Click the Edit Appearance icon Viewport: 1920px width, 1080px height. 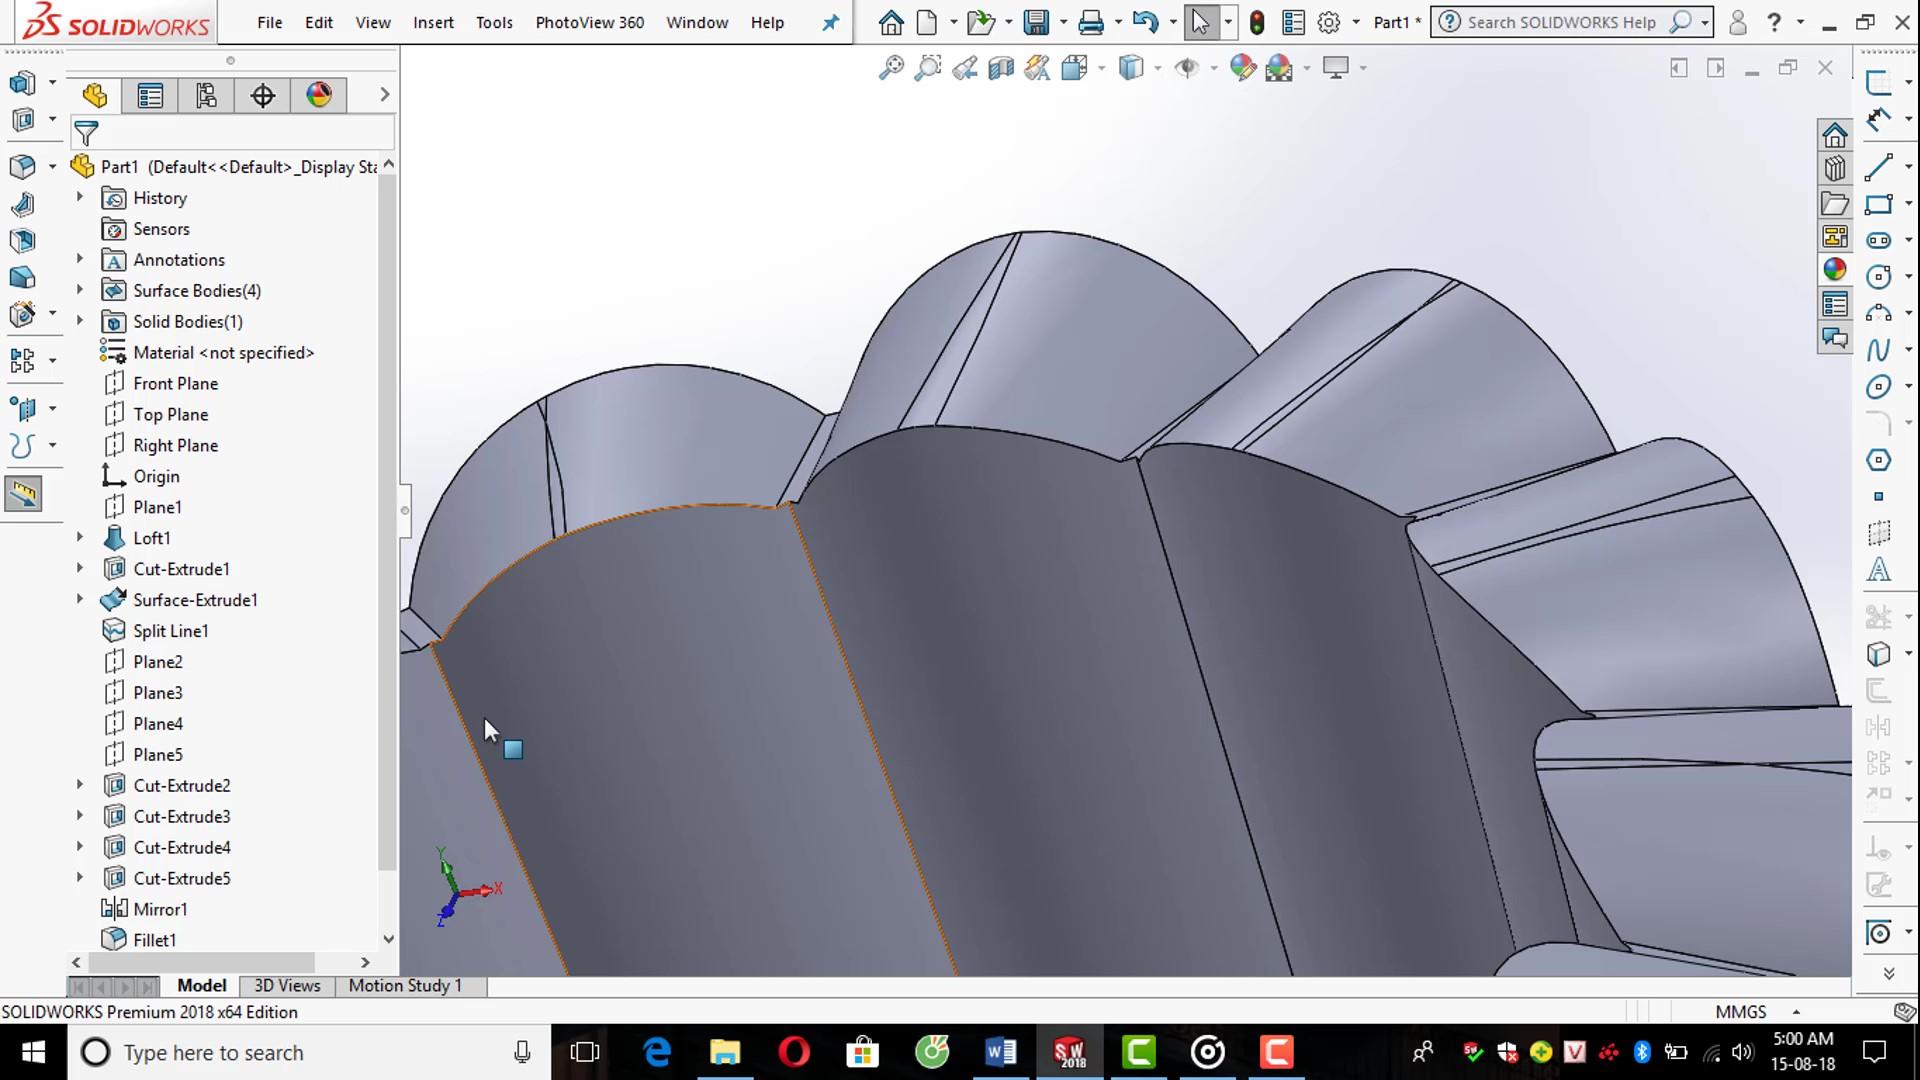1242,68
